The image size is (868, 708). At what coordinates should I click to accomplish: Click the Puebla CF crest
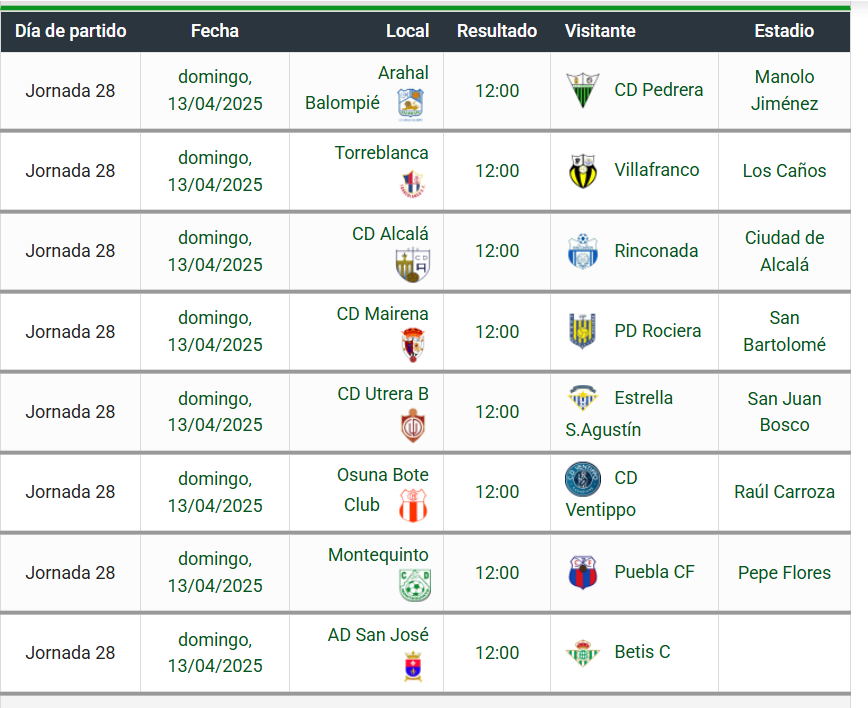pos(582,573)
